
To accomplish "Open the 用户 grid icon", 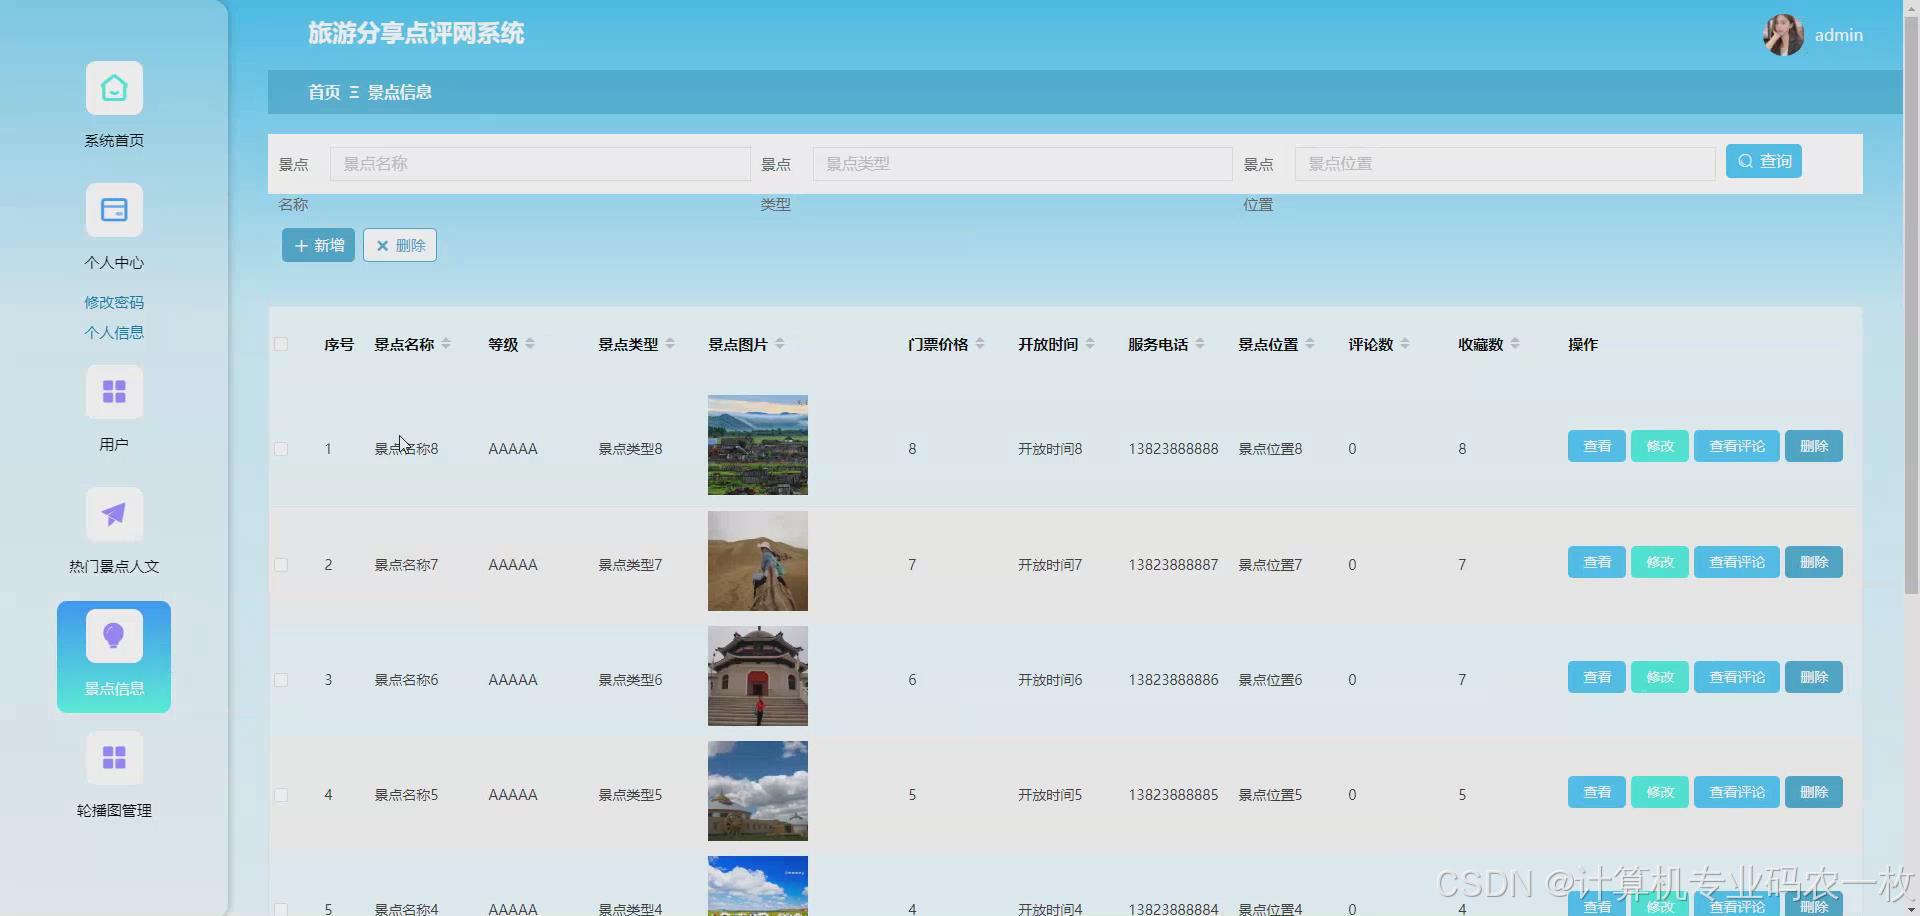I will tap(114, 392).
